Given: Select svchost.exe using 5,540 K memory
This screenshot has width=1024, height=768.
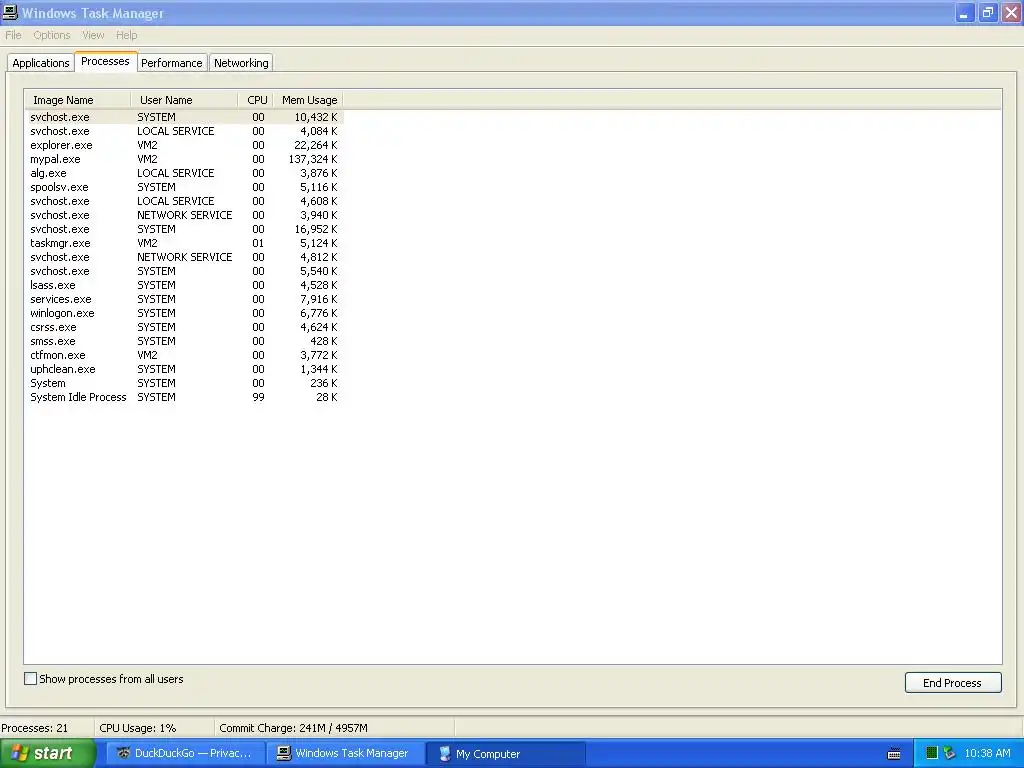Looking at the screenshot, I should click(x=184, y=271).
